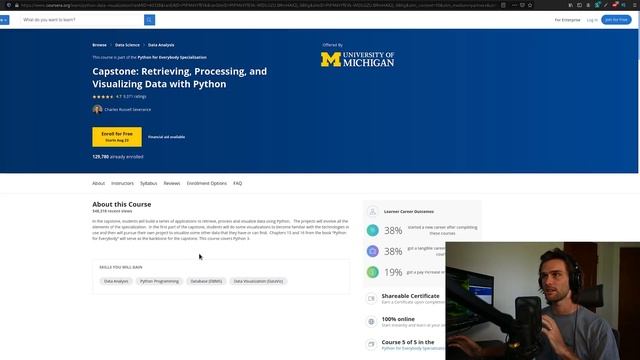Click the '100% online' heading text
The width and height of the screenshot is (640, 360).
(398, 319)
